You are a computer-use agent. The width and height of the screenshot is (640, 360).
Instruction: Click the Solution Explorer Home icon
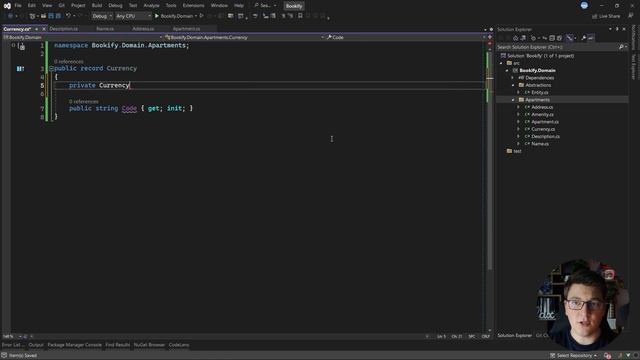click(x=516, y=38)
